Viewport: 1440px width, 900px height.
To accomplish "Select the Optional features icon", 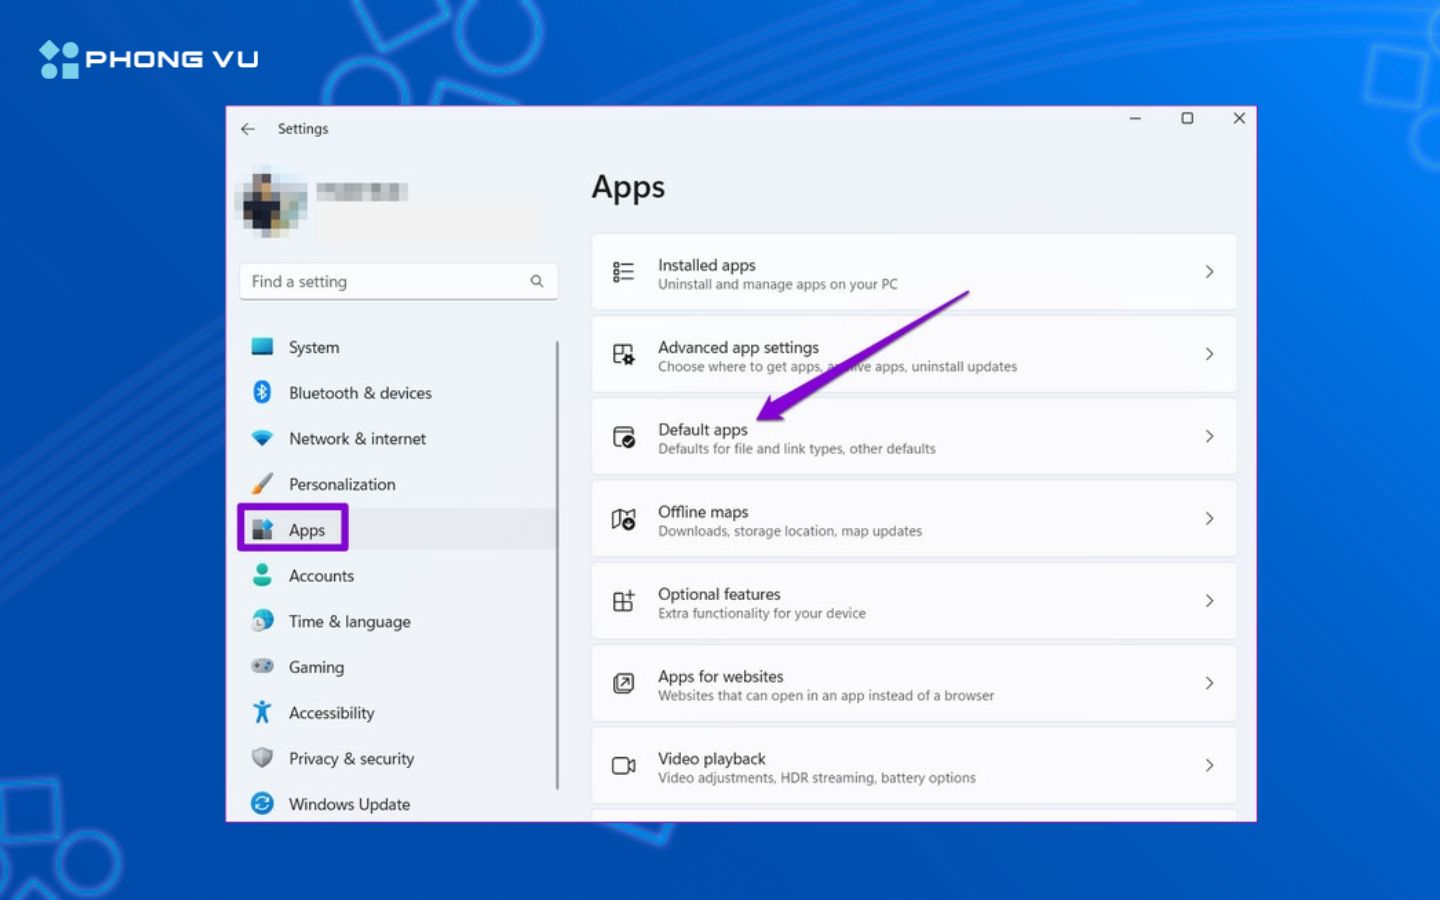I will 622,601.
